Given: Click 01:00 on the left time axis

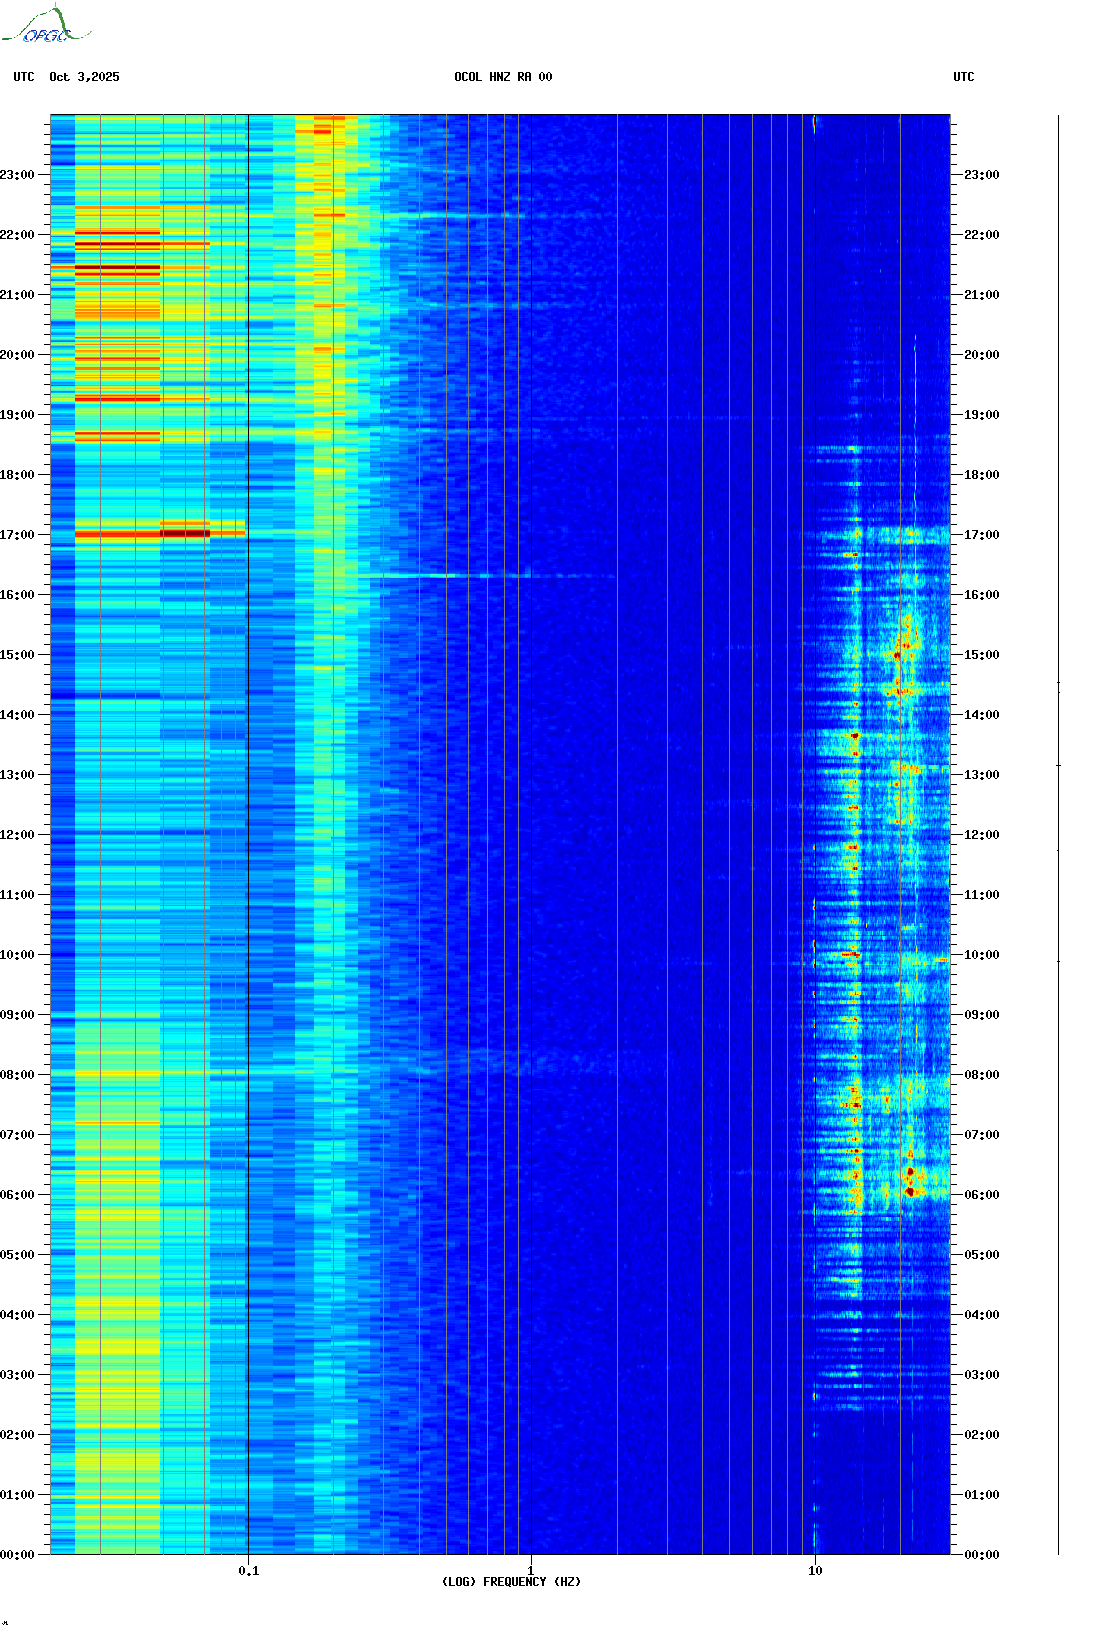Looking at the screenshot, I should tap(17, 1495).
